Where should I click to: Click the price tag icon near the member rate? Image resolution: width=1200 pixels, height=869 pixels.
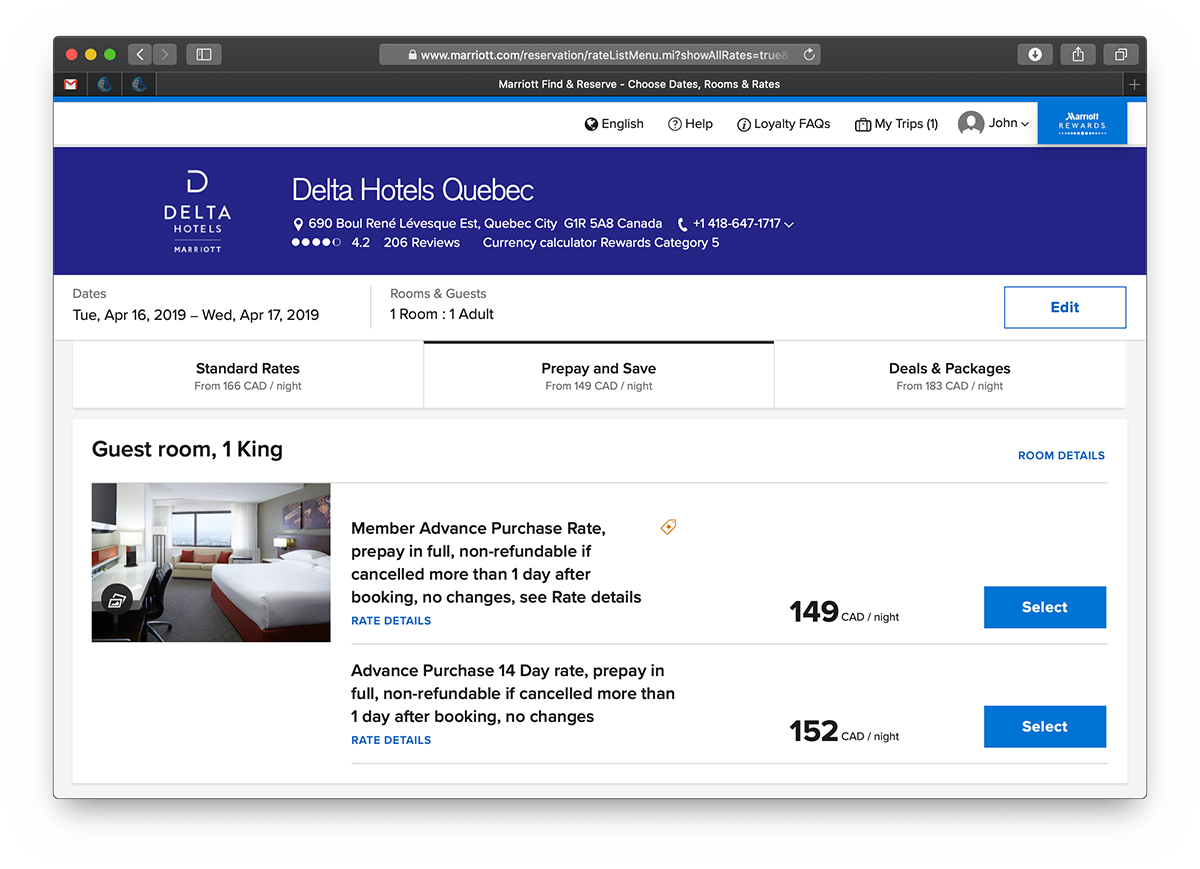tap(667, 527)
